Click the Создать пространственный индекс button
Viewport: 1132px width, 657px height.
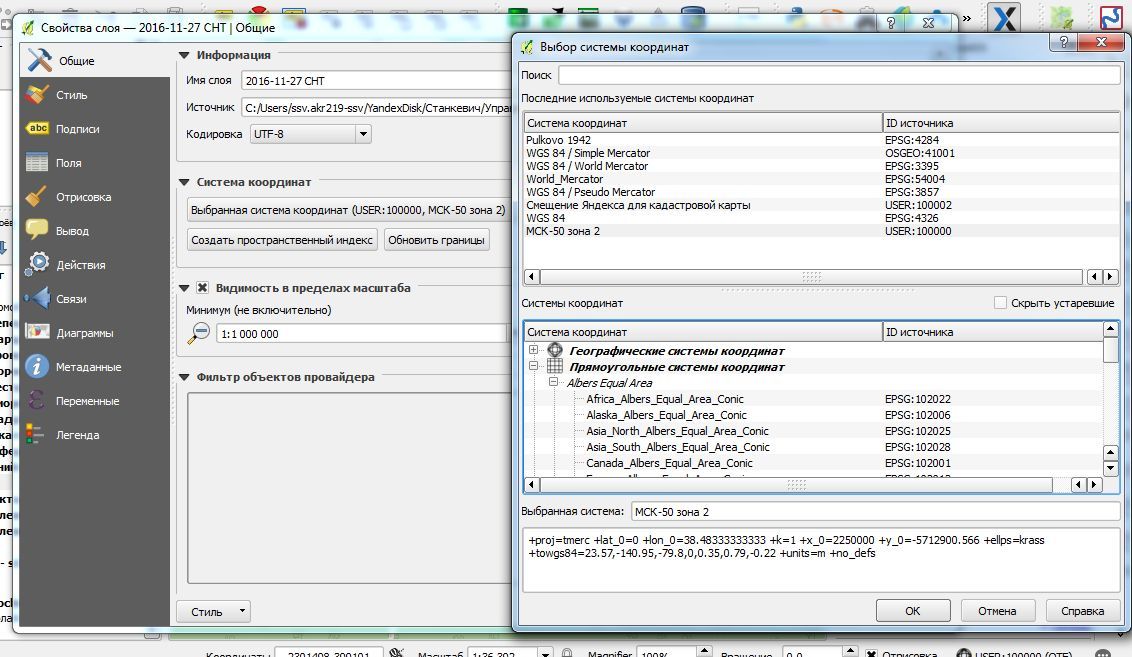click(281, 239)
